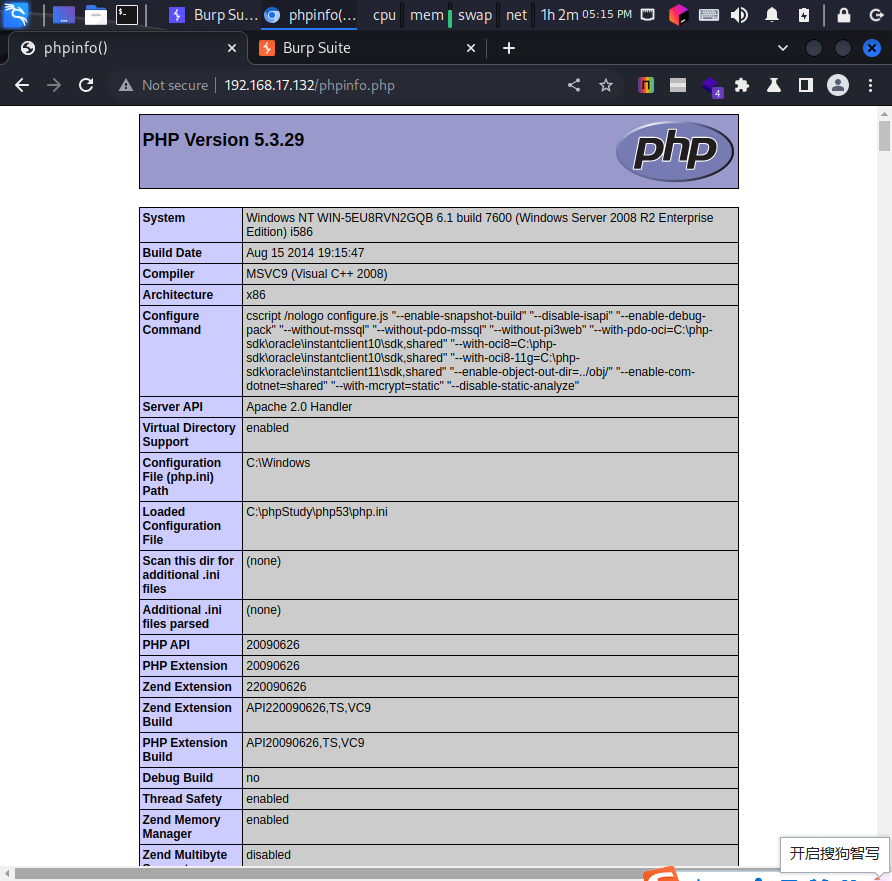The height and width of the screenshot is (881, 892).
Task: Click the PHP logo image
Action: click(675, 151)
